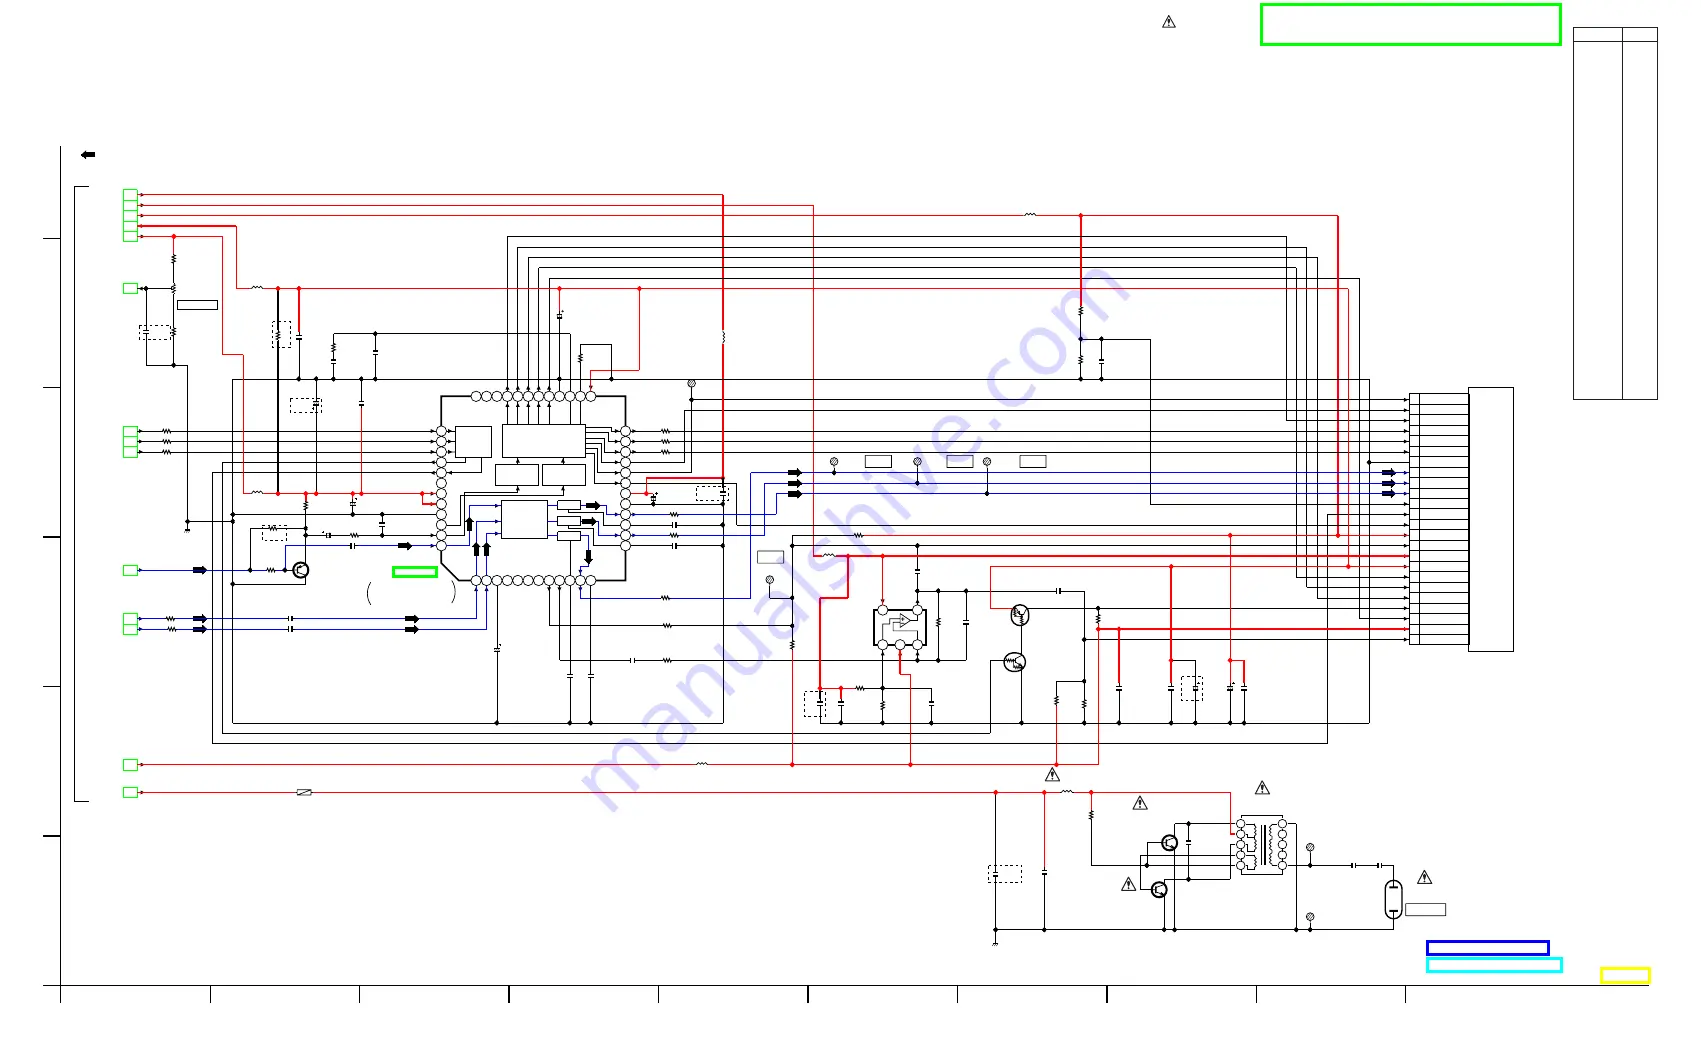This screenshot has height=1064, width=1701.
Task: Click the downward black arrow inside the main IC
Action: point(588,557)
